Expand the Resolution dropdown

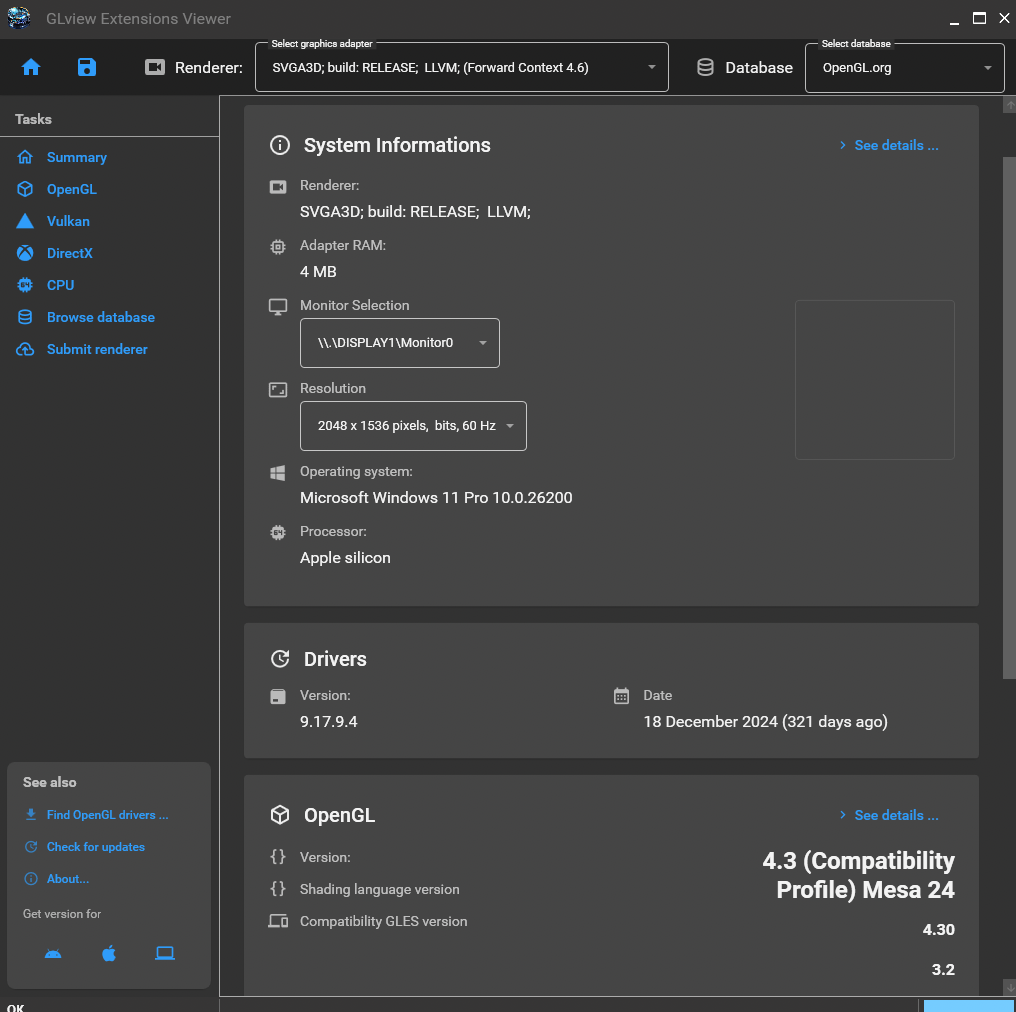pos(413,426)
